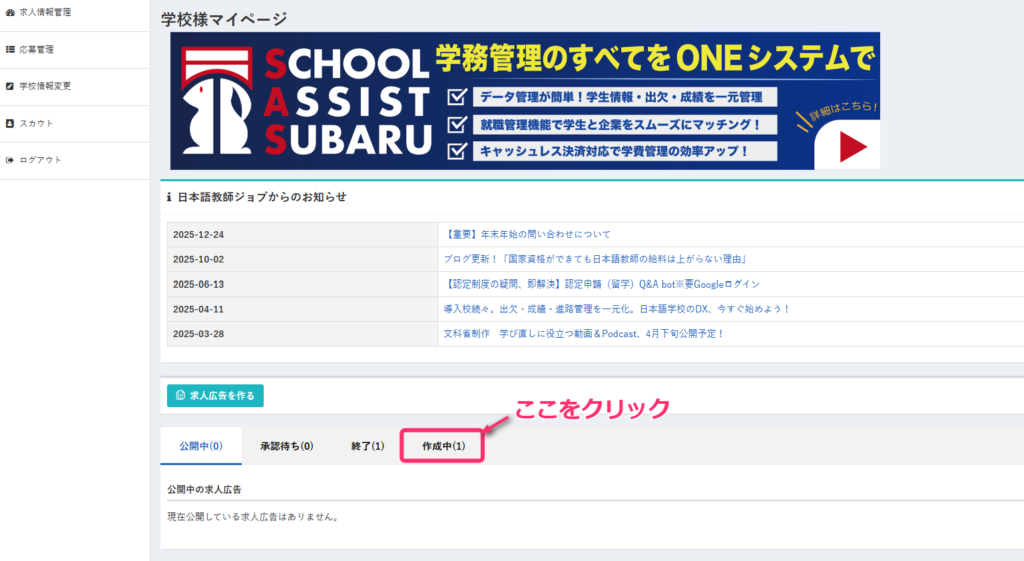Click the 応募管理 list icon
The image size is (1024, 561).
[x=10, y=49]
